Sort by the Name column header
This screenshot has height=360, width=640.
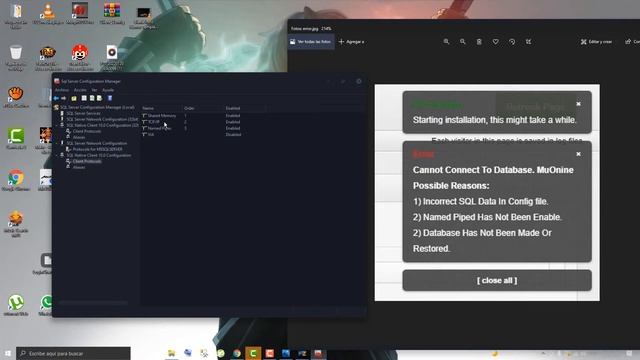[162, 108]
